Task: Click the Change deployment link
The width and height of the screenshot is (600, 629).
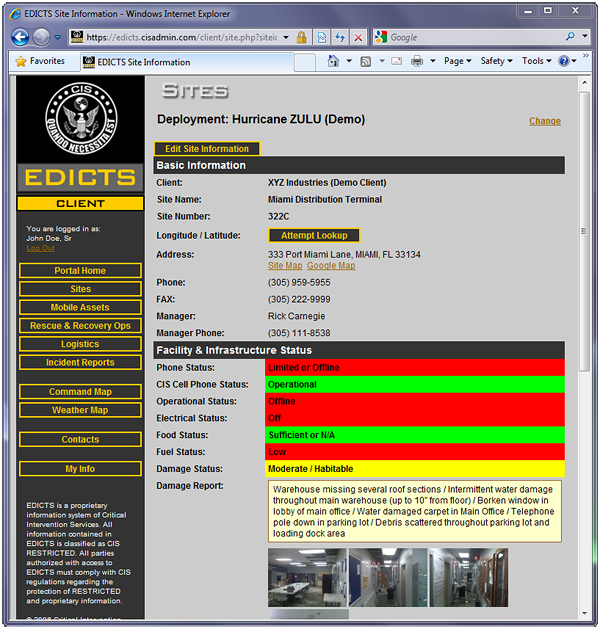Action: click(545, 121)
